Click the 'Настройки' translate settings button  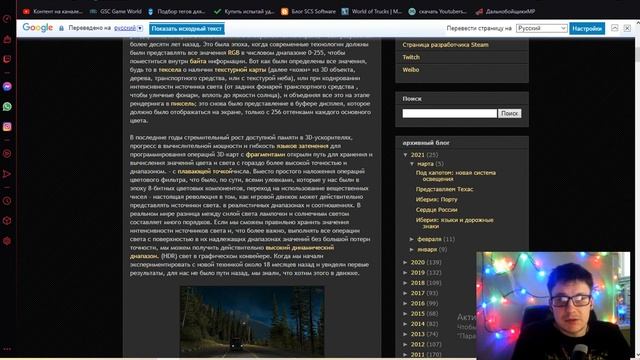tap(587, 29)
